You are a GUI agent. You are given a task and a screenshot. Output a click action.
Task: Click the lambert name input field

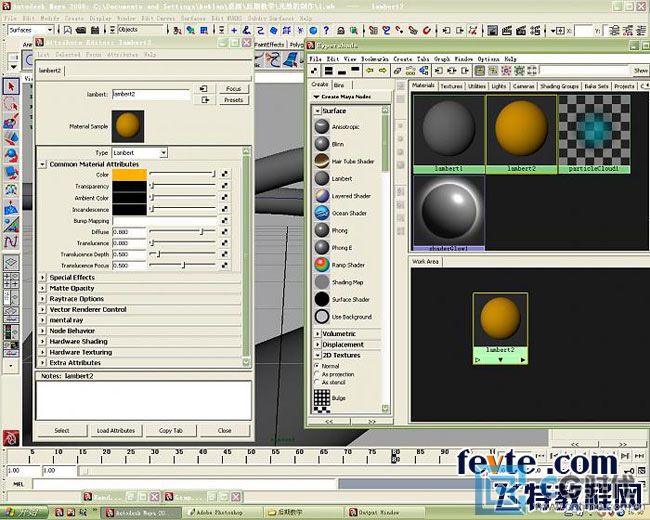[151, 94]
